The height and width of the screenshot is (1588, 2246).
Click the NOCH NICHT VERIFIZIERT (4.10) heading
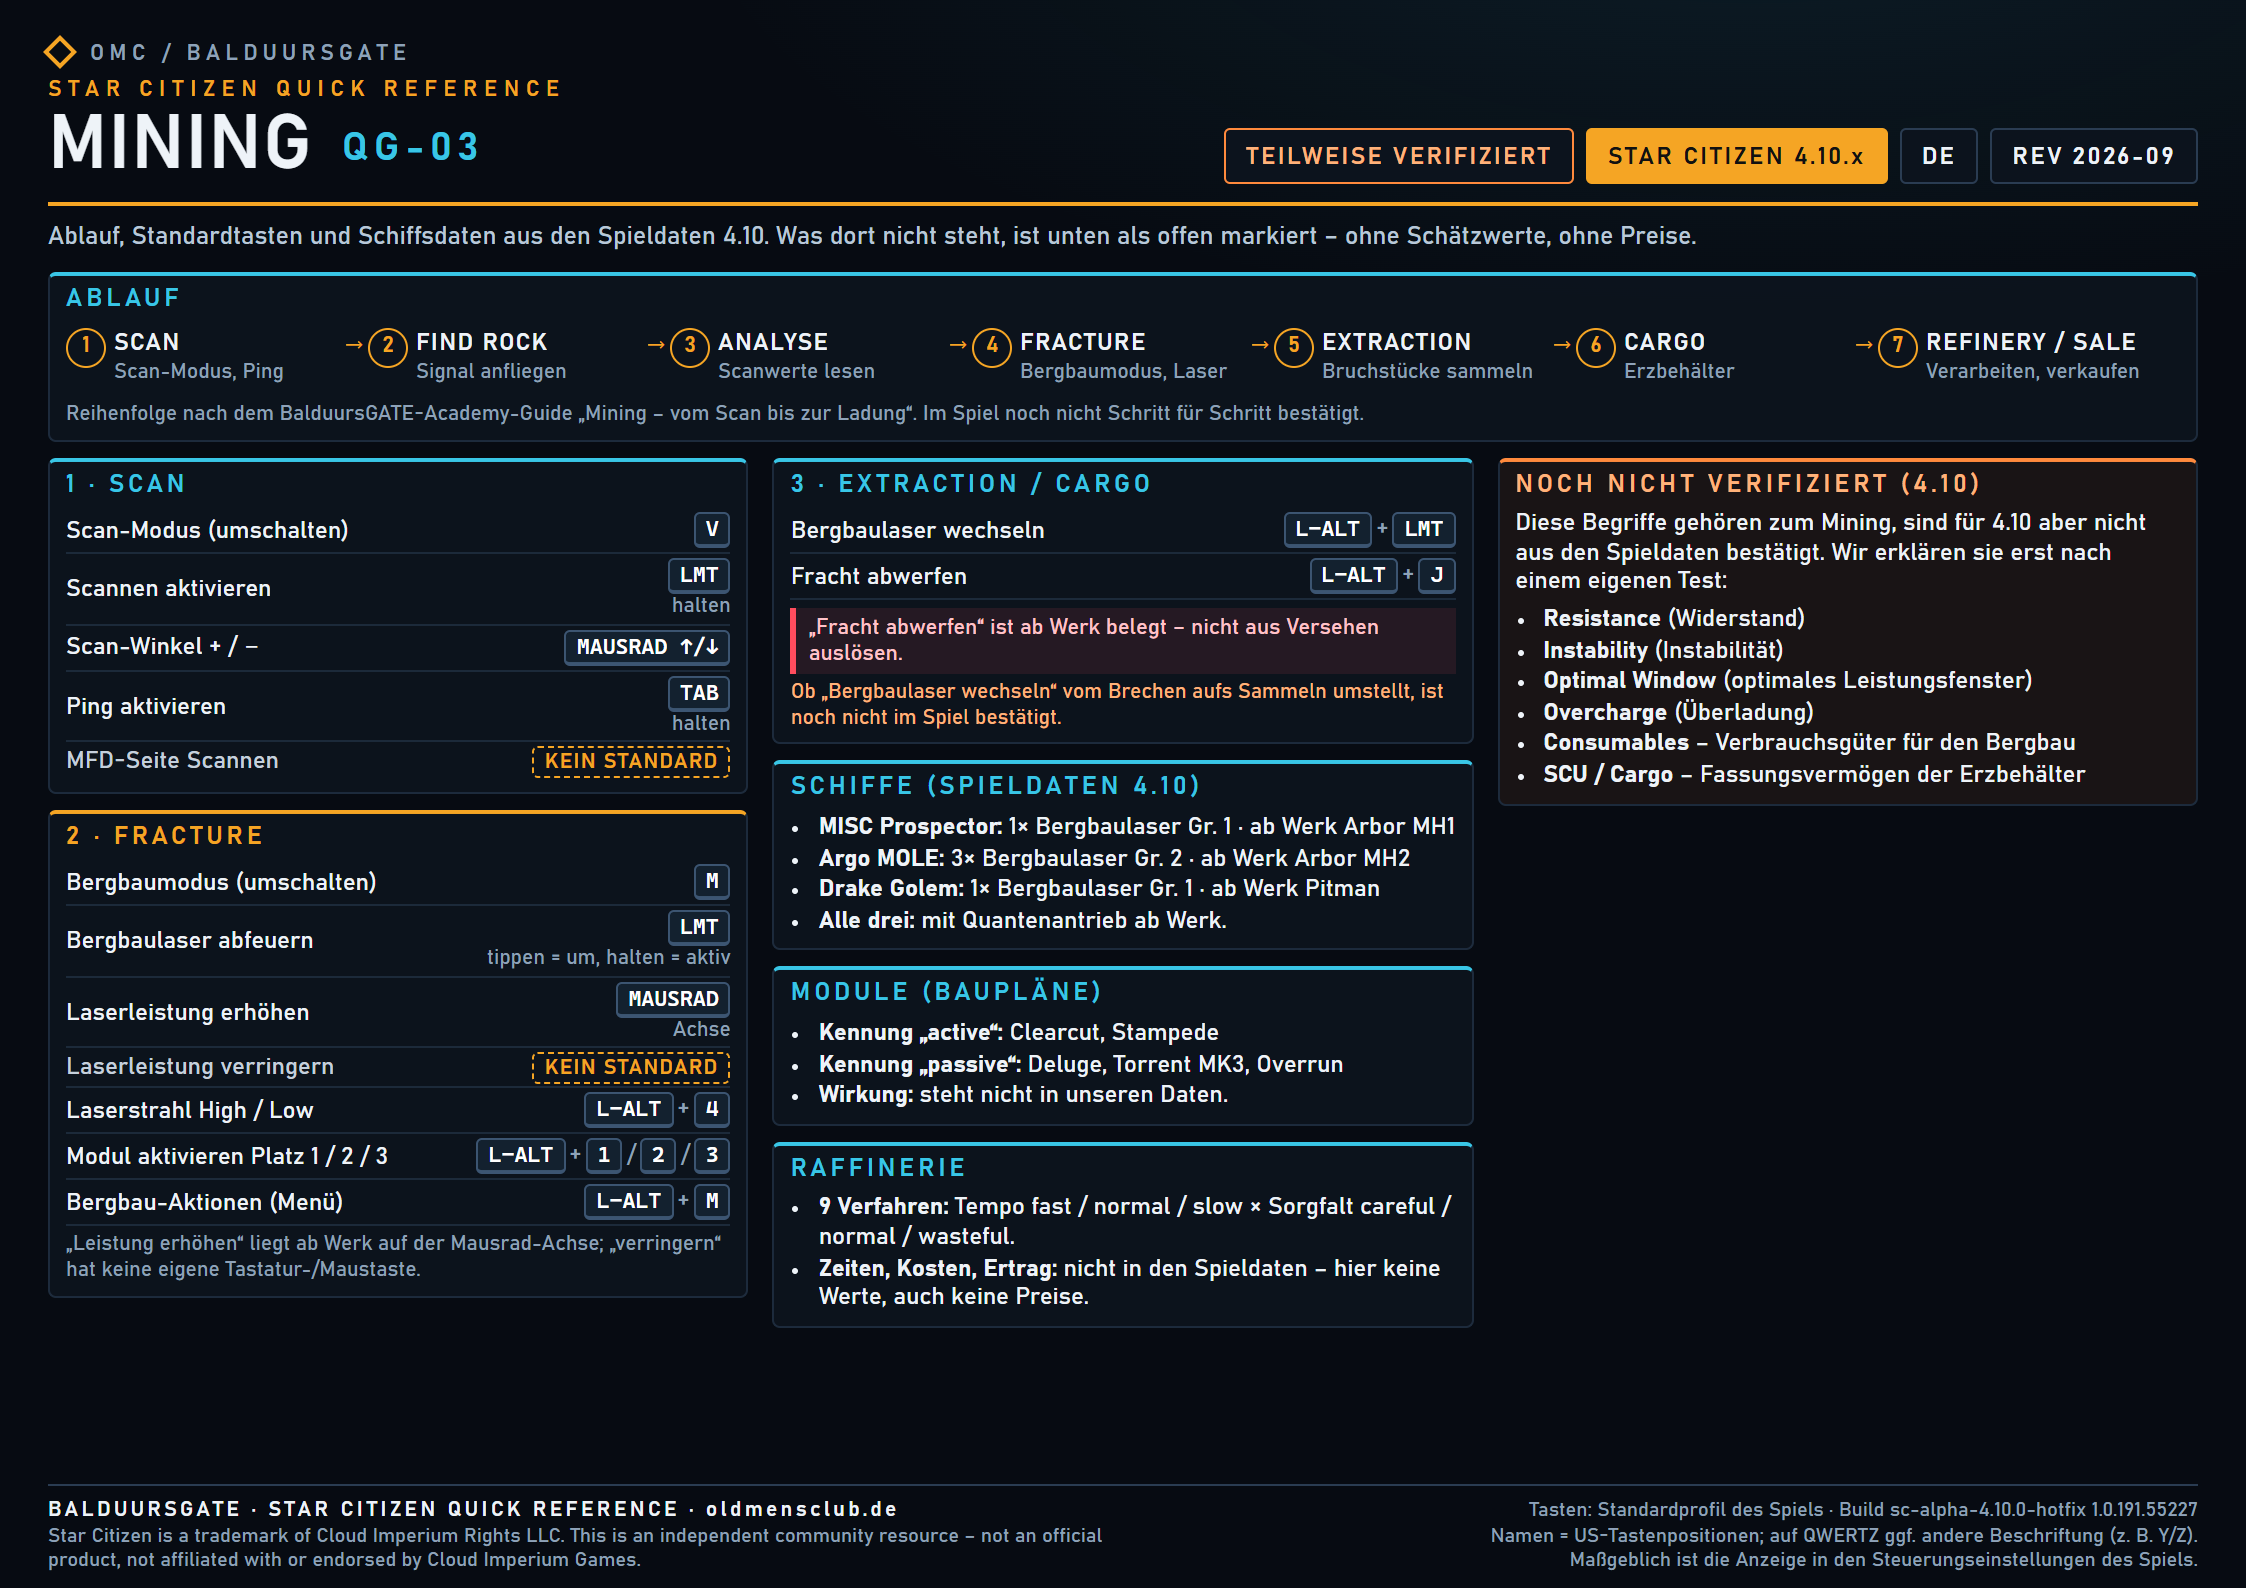(1747, 484)
